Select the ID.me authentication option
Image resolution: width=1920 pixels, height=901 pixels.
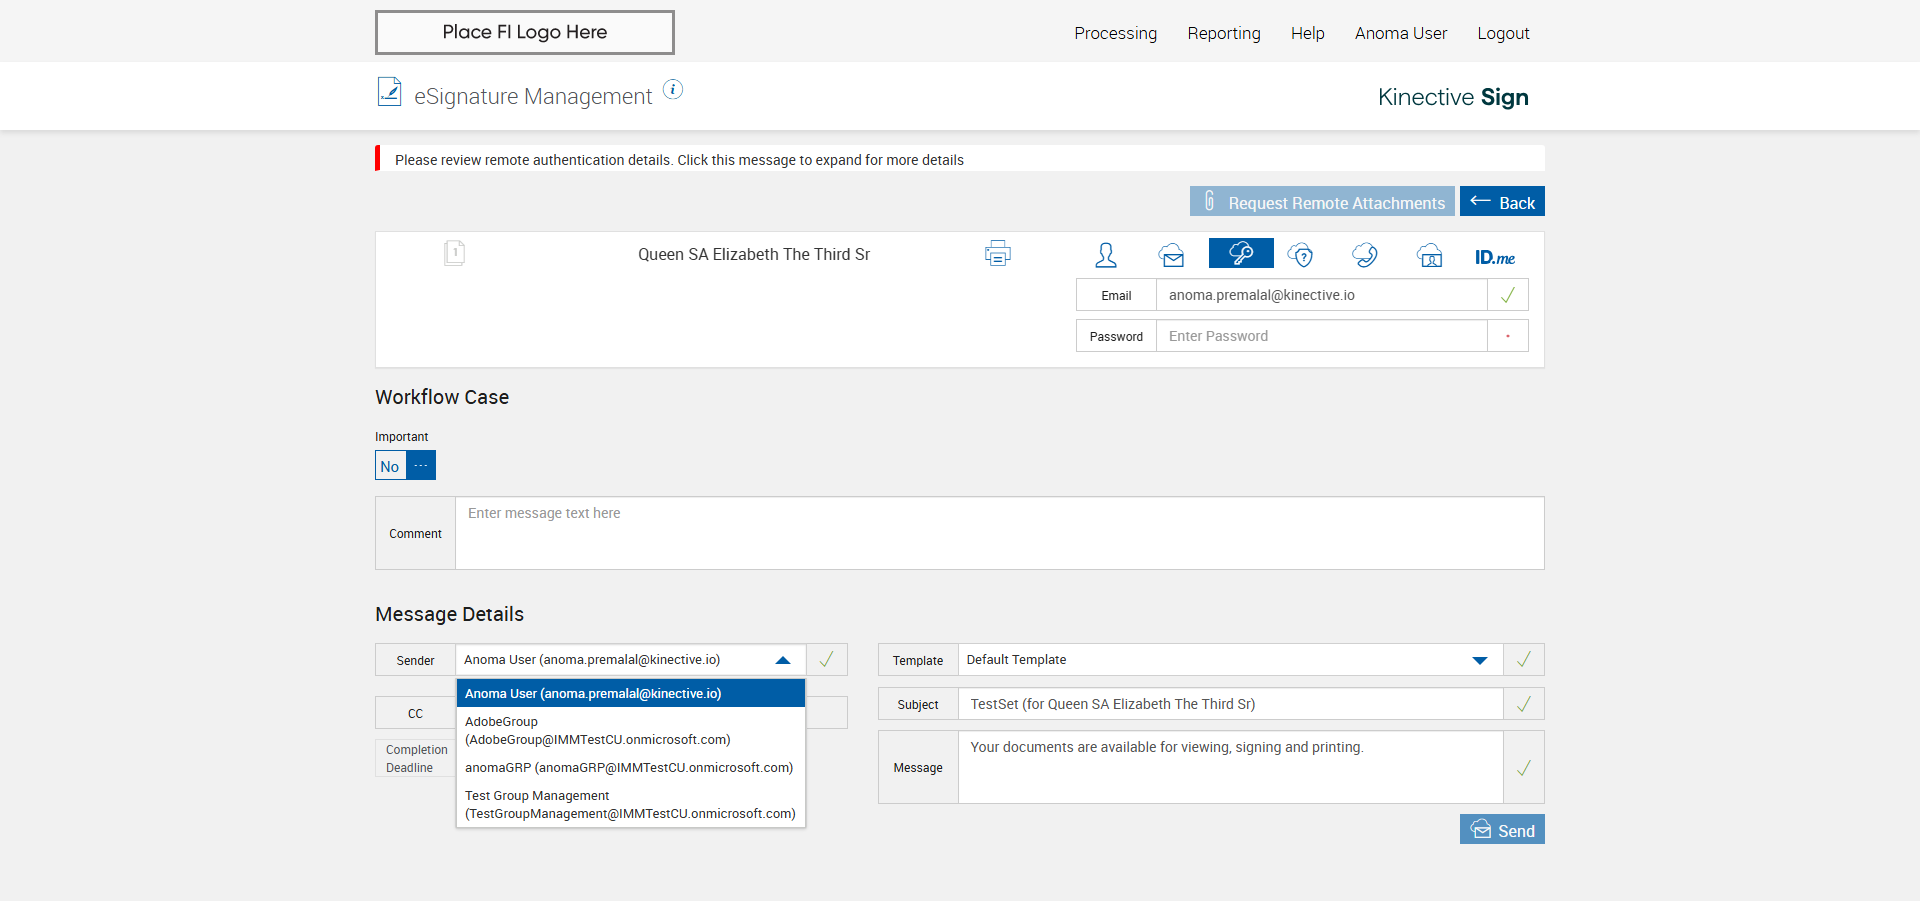1494,257
